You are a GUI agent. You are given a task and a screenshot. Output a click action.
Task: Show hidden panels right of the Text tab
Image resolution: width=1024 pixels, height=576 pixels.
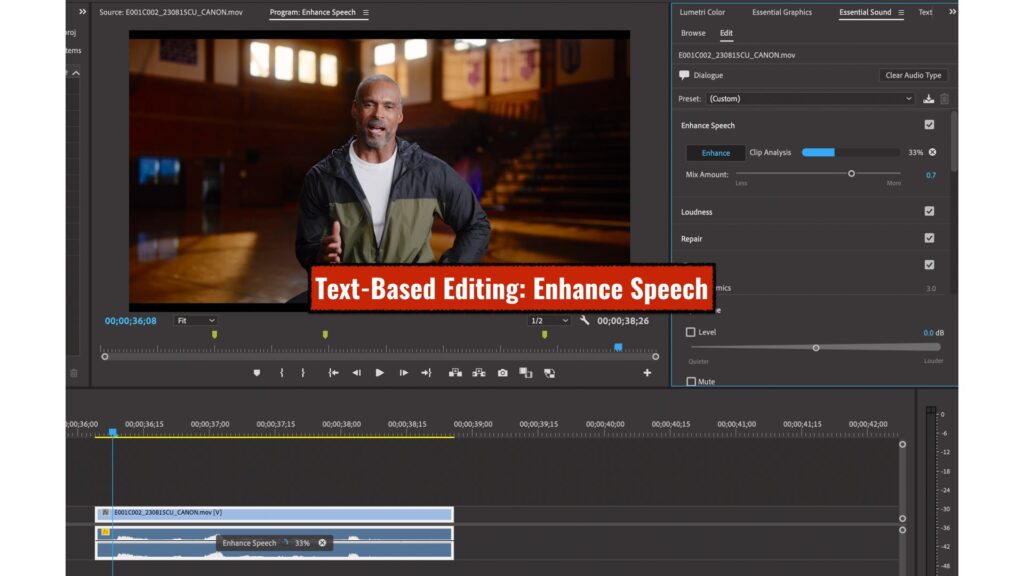953,12
